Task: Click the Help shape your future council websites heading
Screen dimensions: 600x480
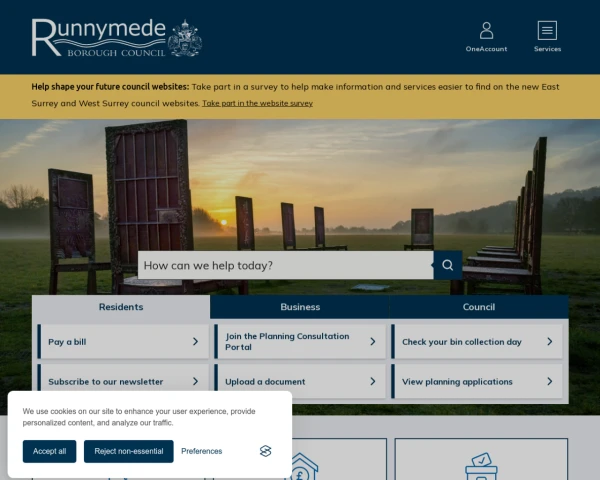Action: pyautogui.click(x=110, y=87)
